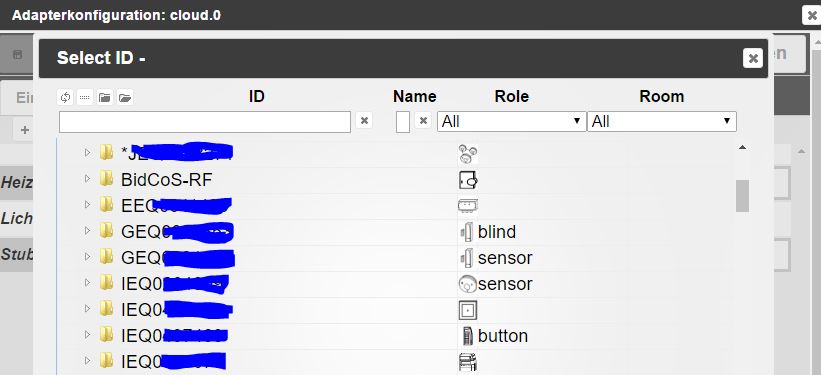
Task: Collapse all nodes folder icon
Action: (x=105, y=97)
